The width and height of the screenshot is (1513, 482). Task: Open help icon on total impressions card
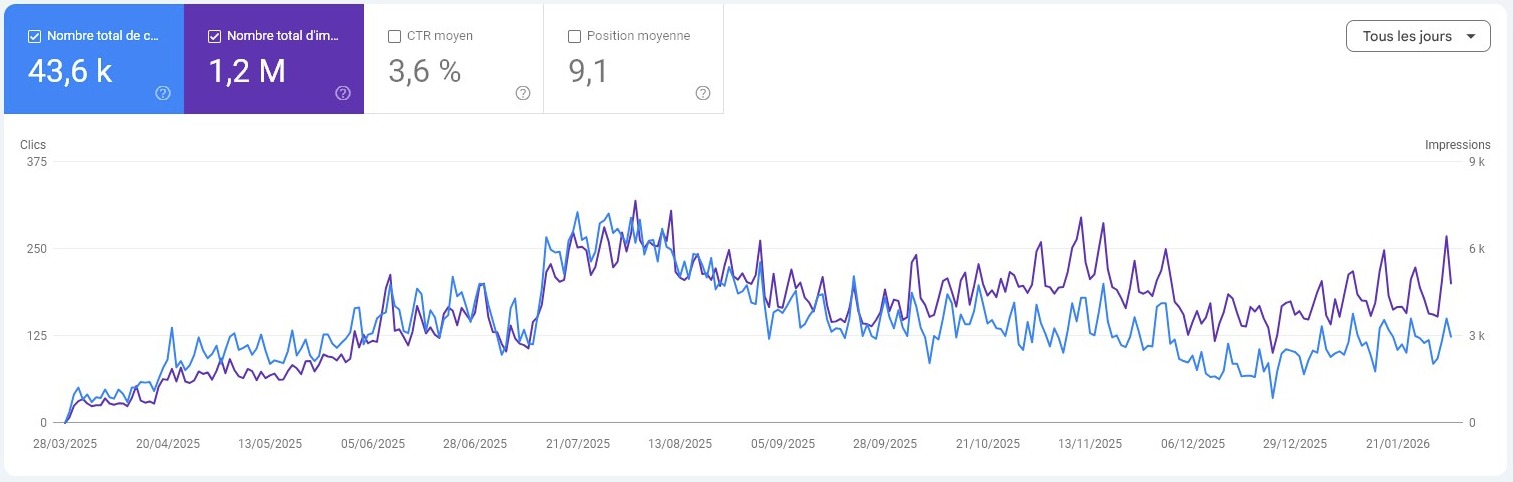tap(343, 93)
